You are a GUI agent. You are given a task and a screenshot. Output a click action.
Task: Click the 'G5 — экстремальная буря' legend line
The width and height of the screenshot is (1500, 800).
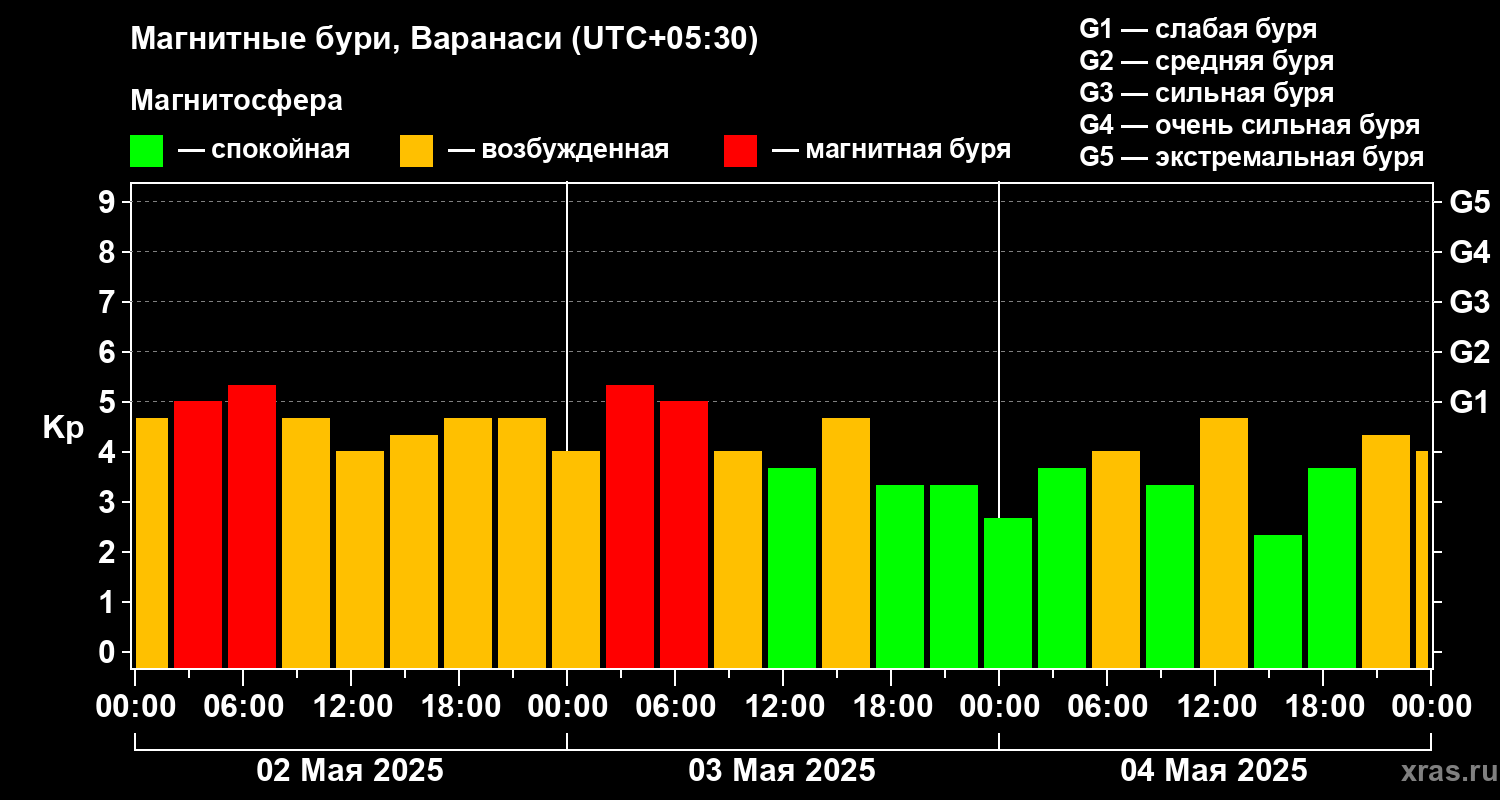(x=1252, y=158)
